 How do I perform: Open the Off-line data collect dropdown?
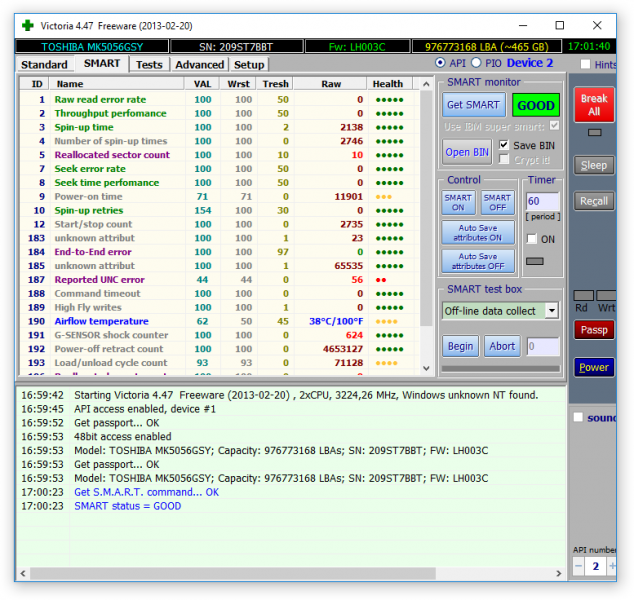pyautogui.click(x=552, y=311)
